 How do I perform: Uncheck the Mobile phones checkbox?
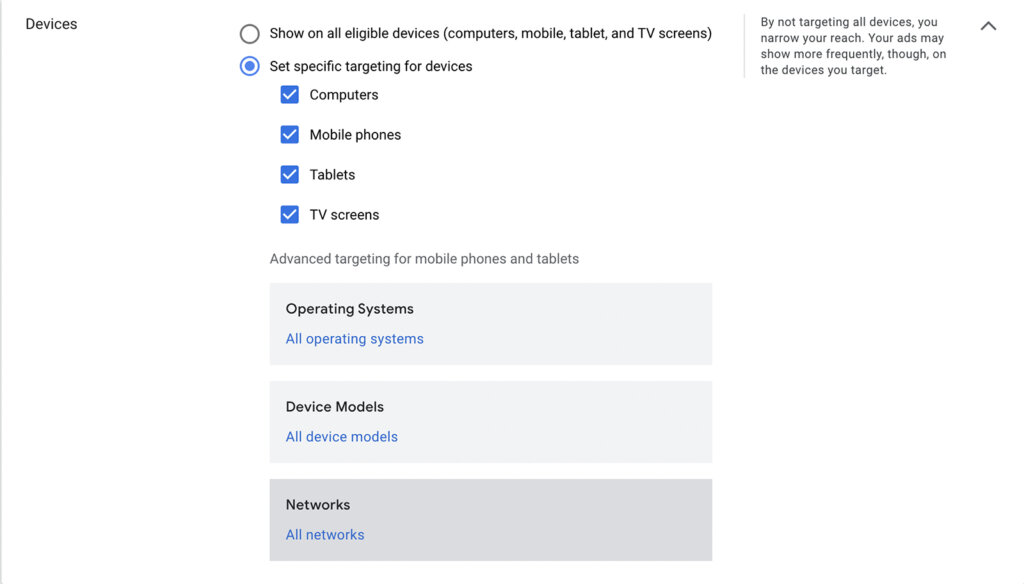coord(290,135)
